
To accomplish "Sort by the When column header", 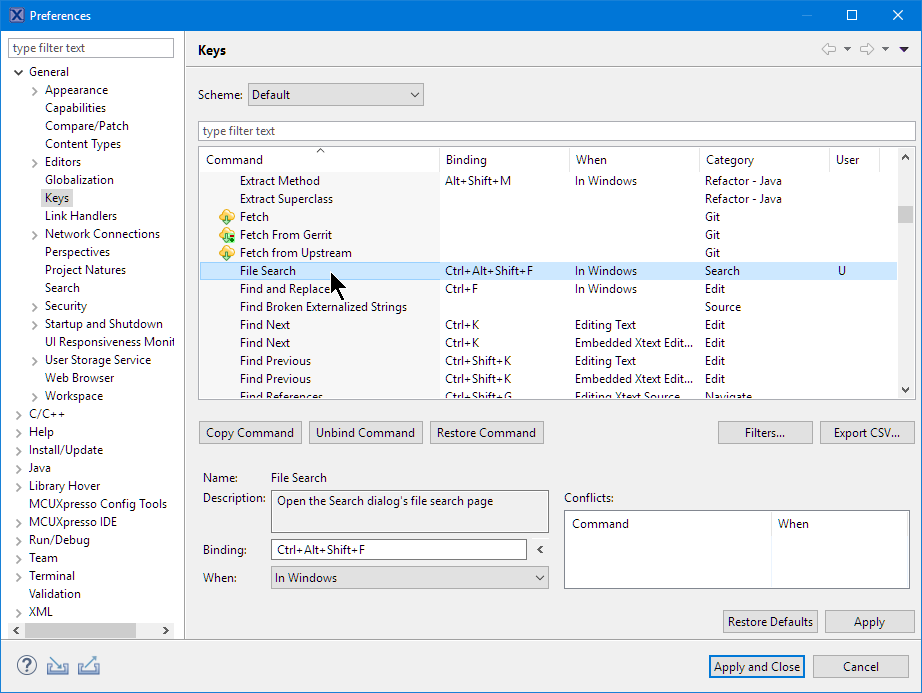I will 634,160.
